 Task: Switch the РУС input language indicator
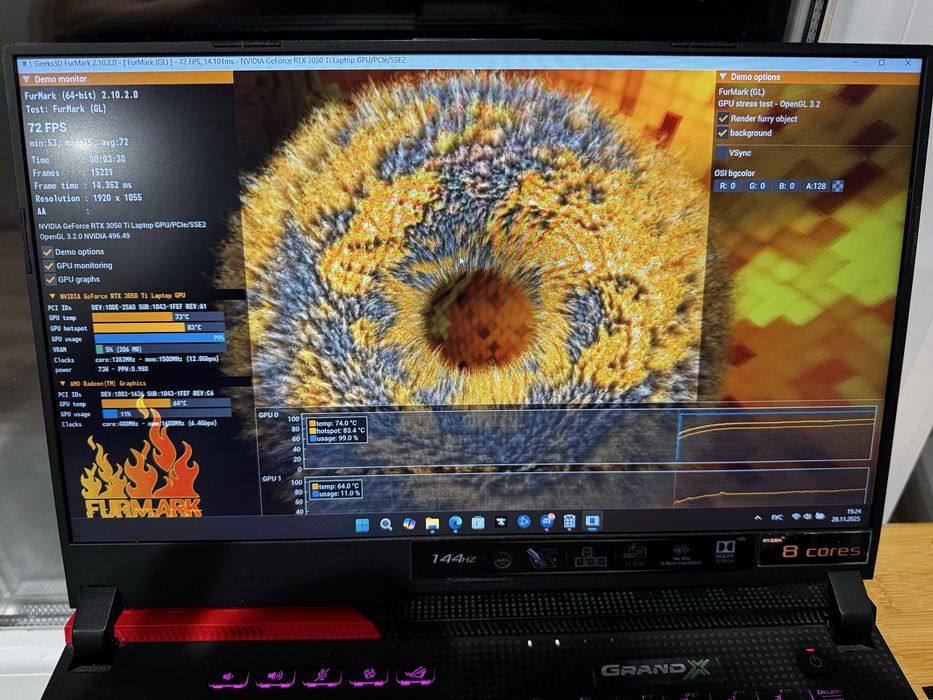click(777, 517)
